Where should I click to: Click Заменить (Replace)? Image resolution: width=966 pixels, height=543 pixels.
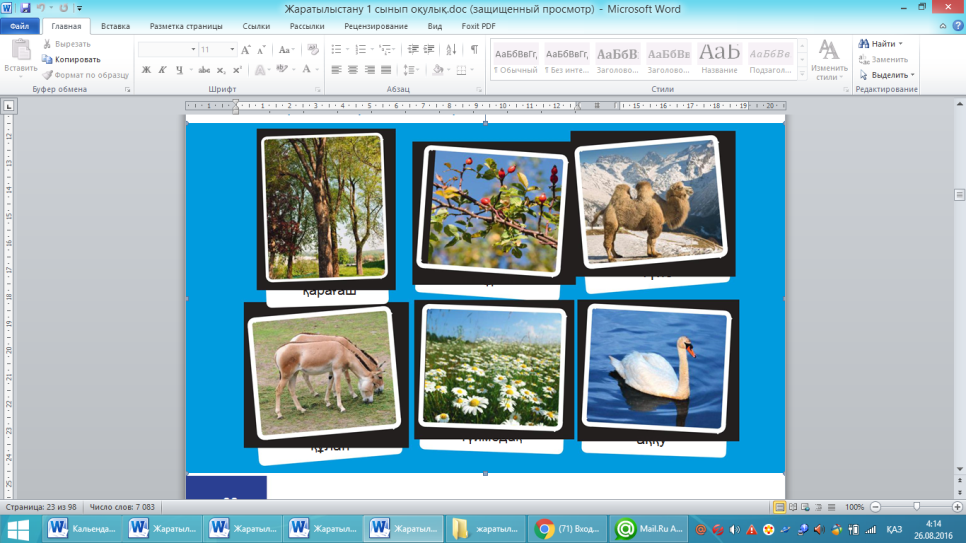pos(883,59)
